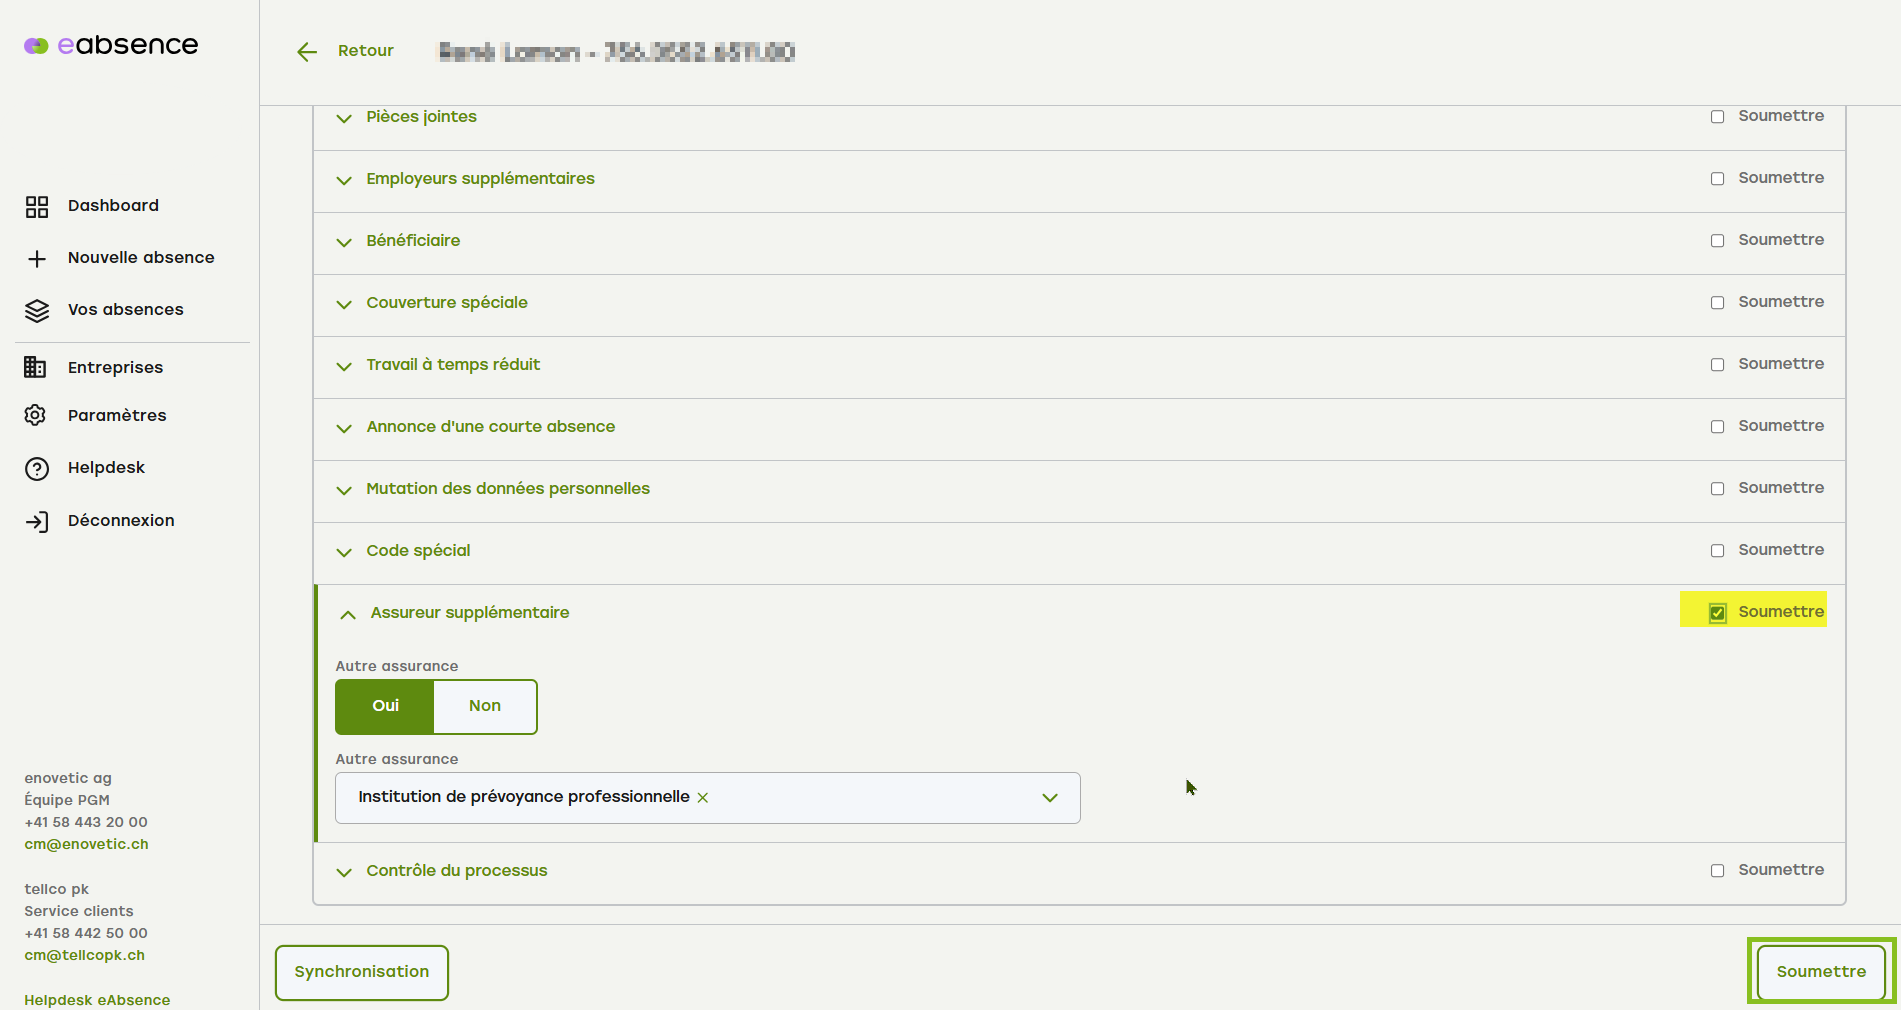The image size is (1901, 1010).
Task: Enable Soumettre checkbox for Code spécial
Action: [1717, 551]
